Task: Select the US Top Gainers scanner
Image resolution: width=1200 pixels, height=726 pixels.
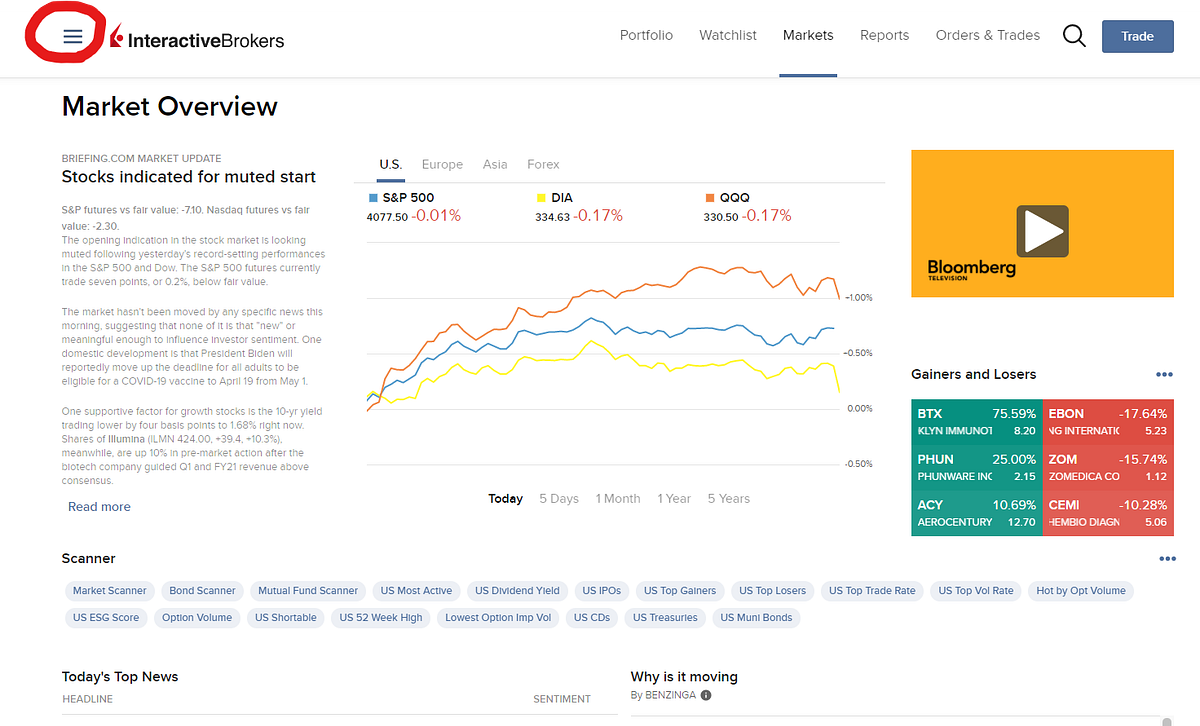Action: pos(680,591)
